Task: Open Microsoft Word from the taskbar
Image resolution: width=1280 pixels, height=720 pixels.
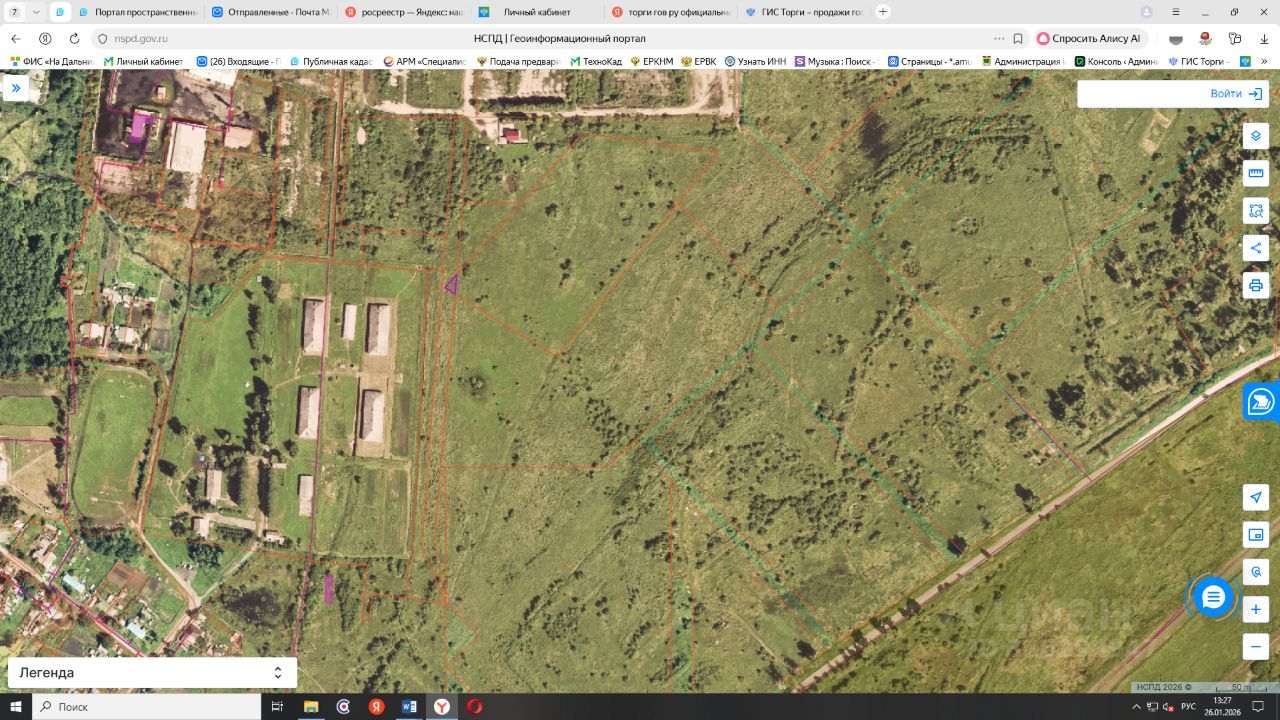Action: 409,706
